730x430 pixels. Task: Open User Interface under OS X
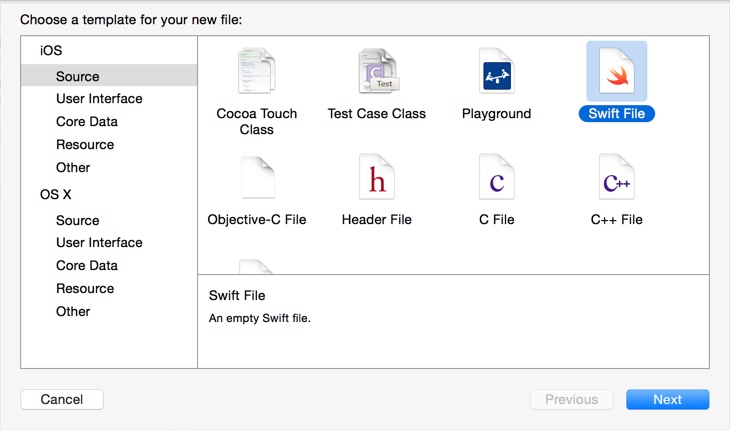click(x=99, y=242)
